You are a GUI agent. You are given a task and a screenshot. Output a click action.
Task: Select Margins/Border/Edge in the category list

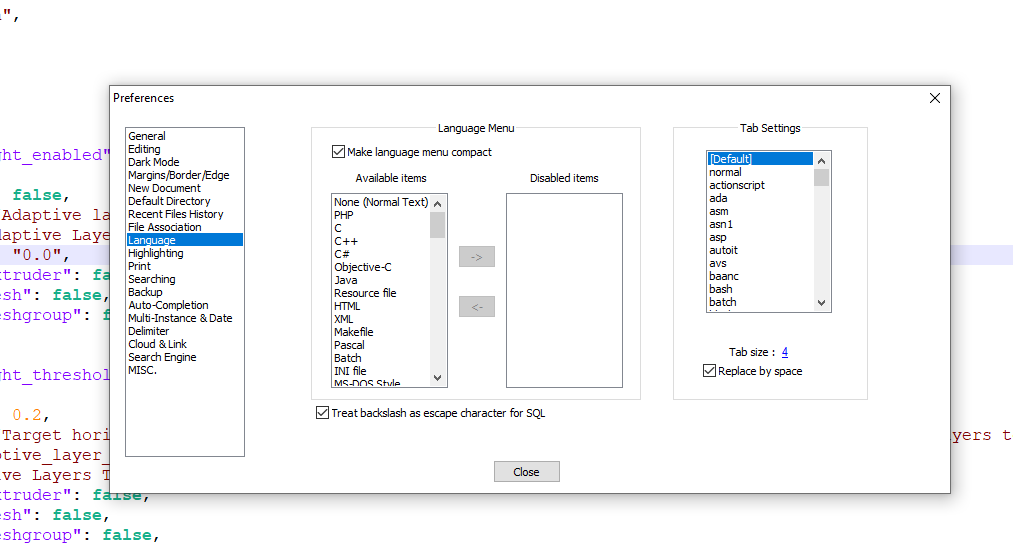pyautogui.click(x=178, y=175)
